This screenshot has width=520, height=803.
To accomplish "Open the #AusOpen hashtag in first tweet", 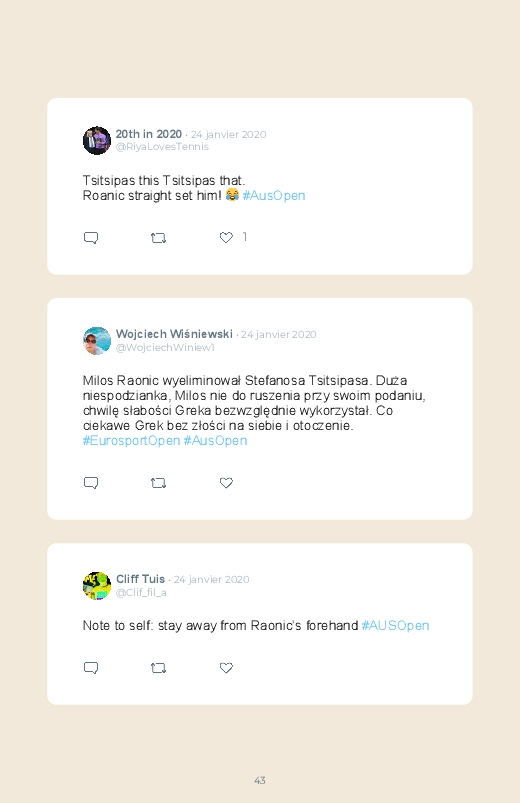I will coord(274,196).
